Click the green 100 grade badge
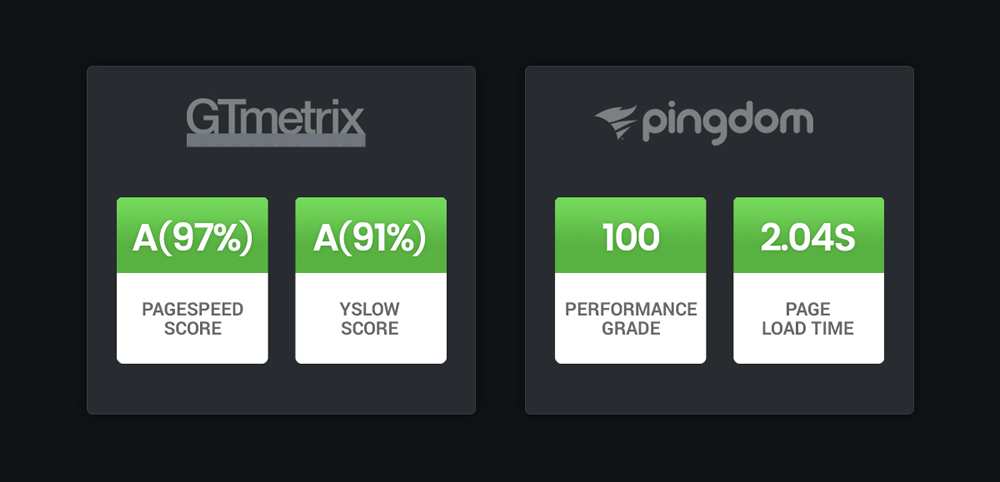This screenshot has height=482, width=1000. coord(630,236)
